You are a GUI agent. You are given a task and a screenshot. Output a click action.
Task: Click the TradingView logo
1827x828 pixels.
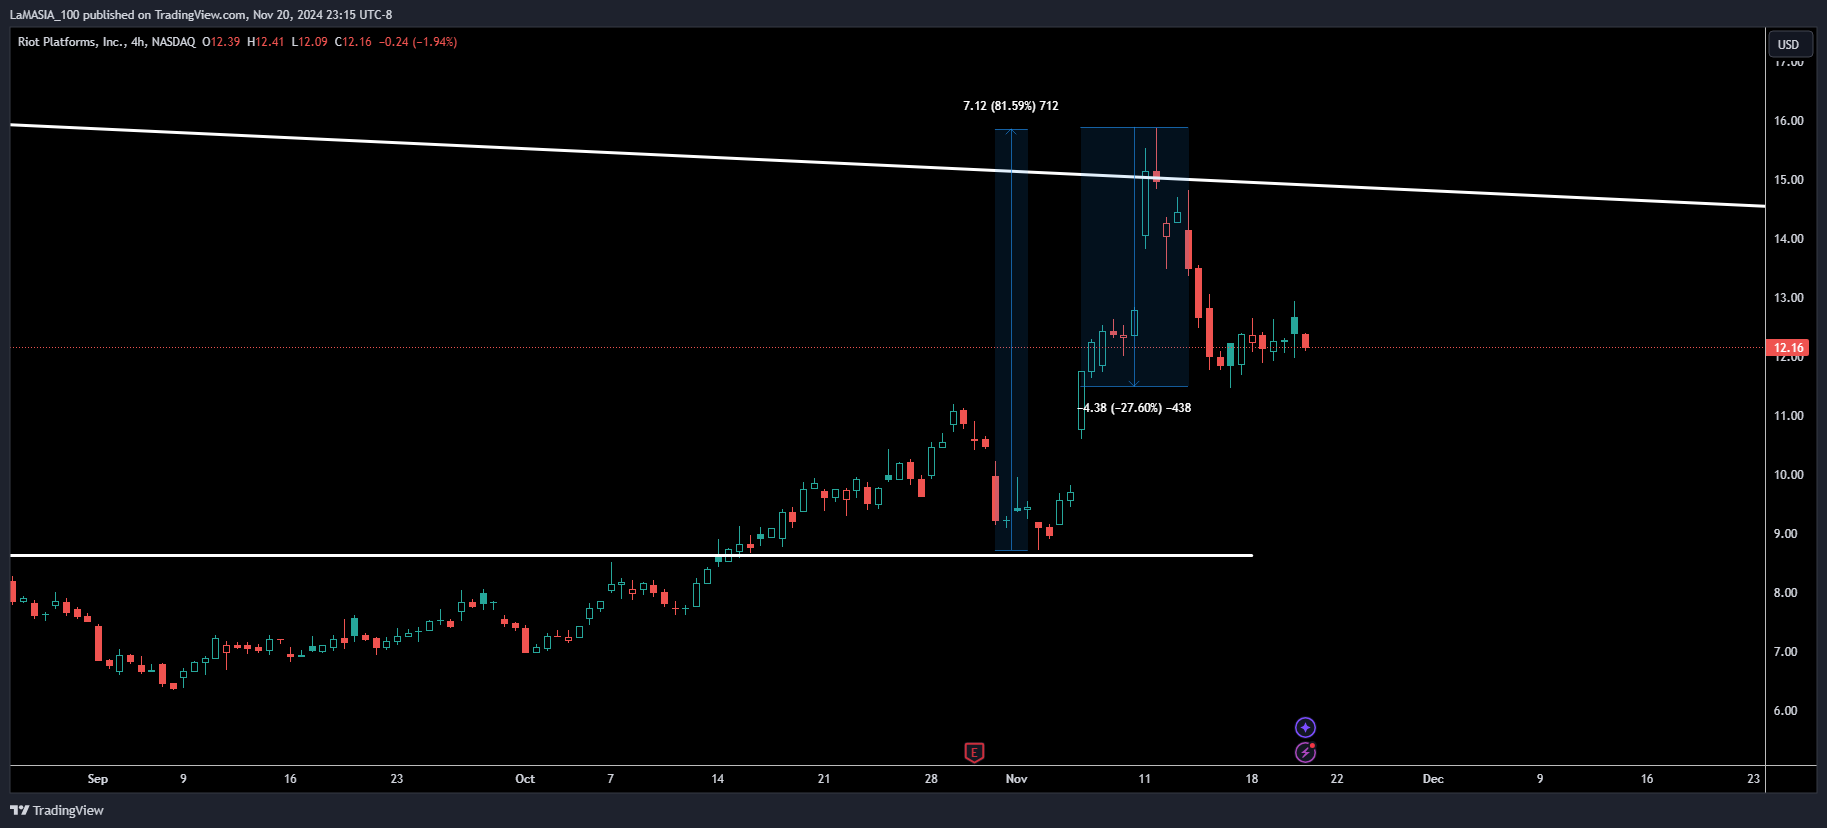click(57, 810)
